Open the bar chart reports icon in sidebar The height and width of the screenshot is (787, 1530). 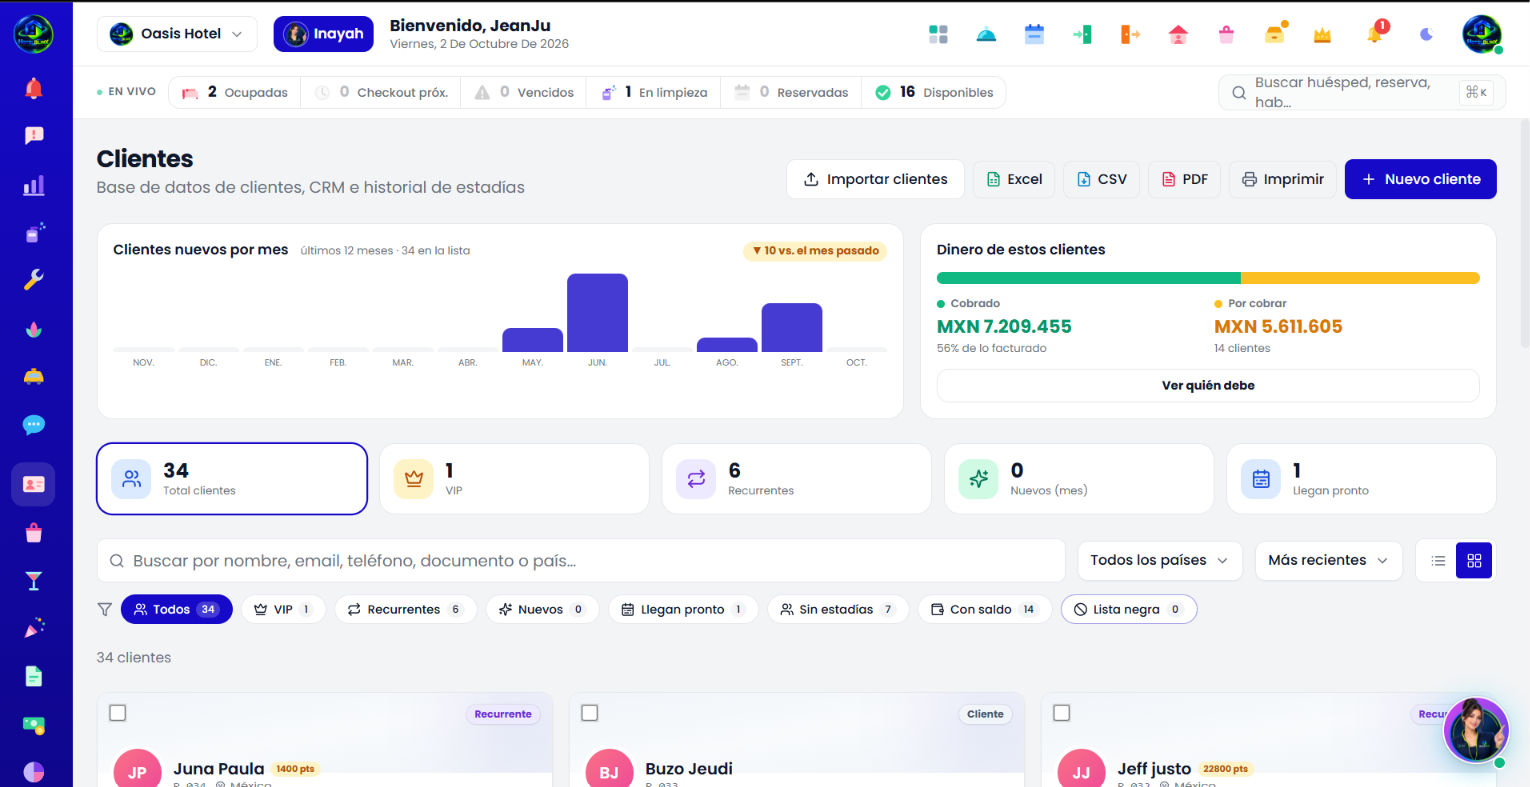(34, 185)
